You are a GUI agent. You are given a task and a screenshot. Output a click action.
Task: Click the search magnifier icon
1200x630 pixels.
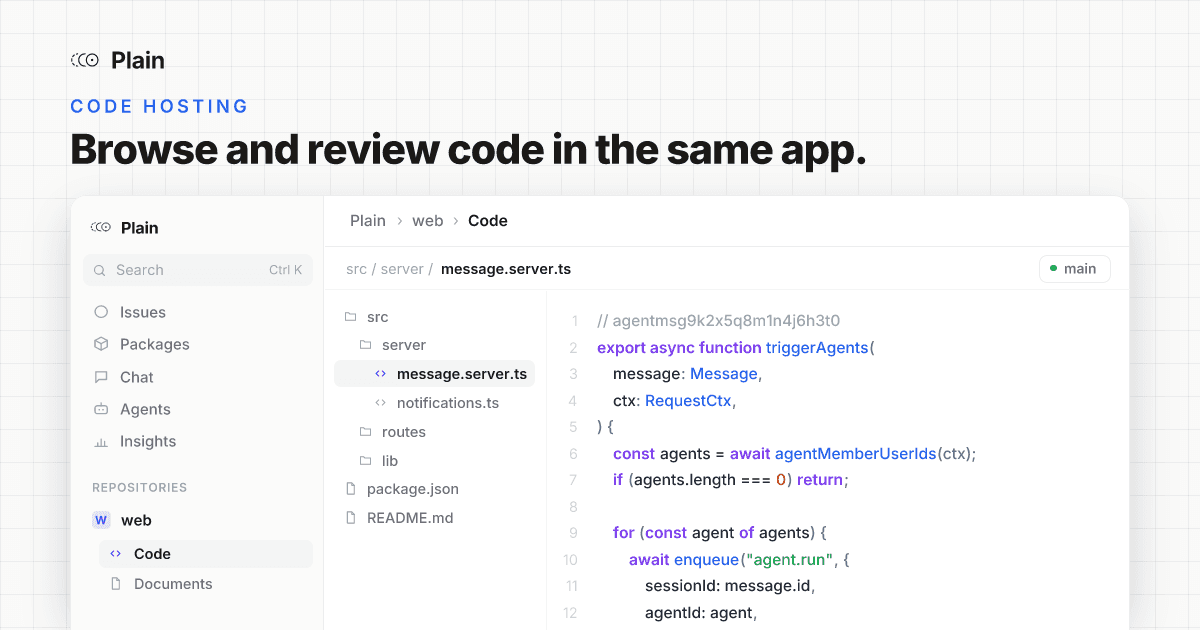click(x=100, y=270)
